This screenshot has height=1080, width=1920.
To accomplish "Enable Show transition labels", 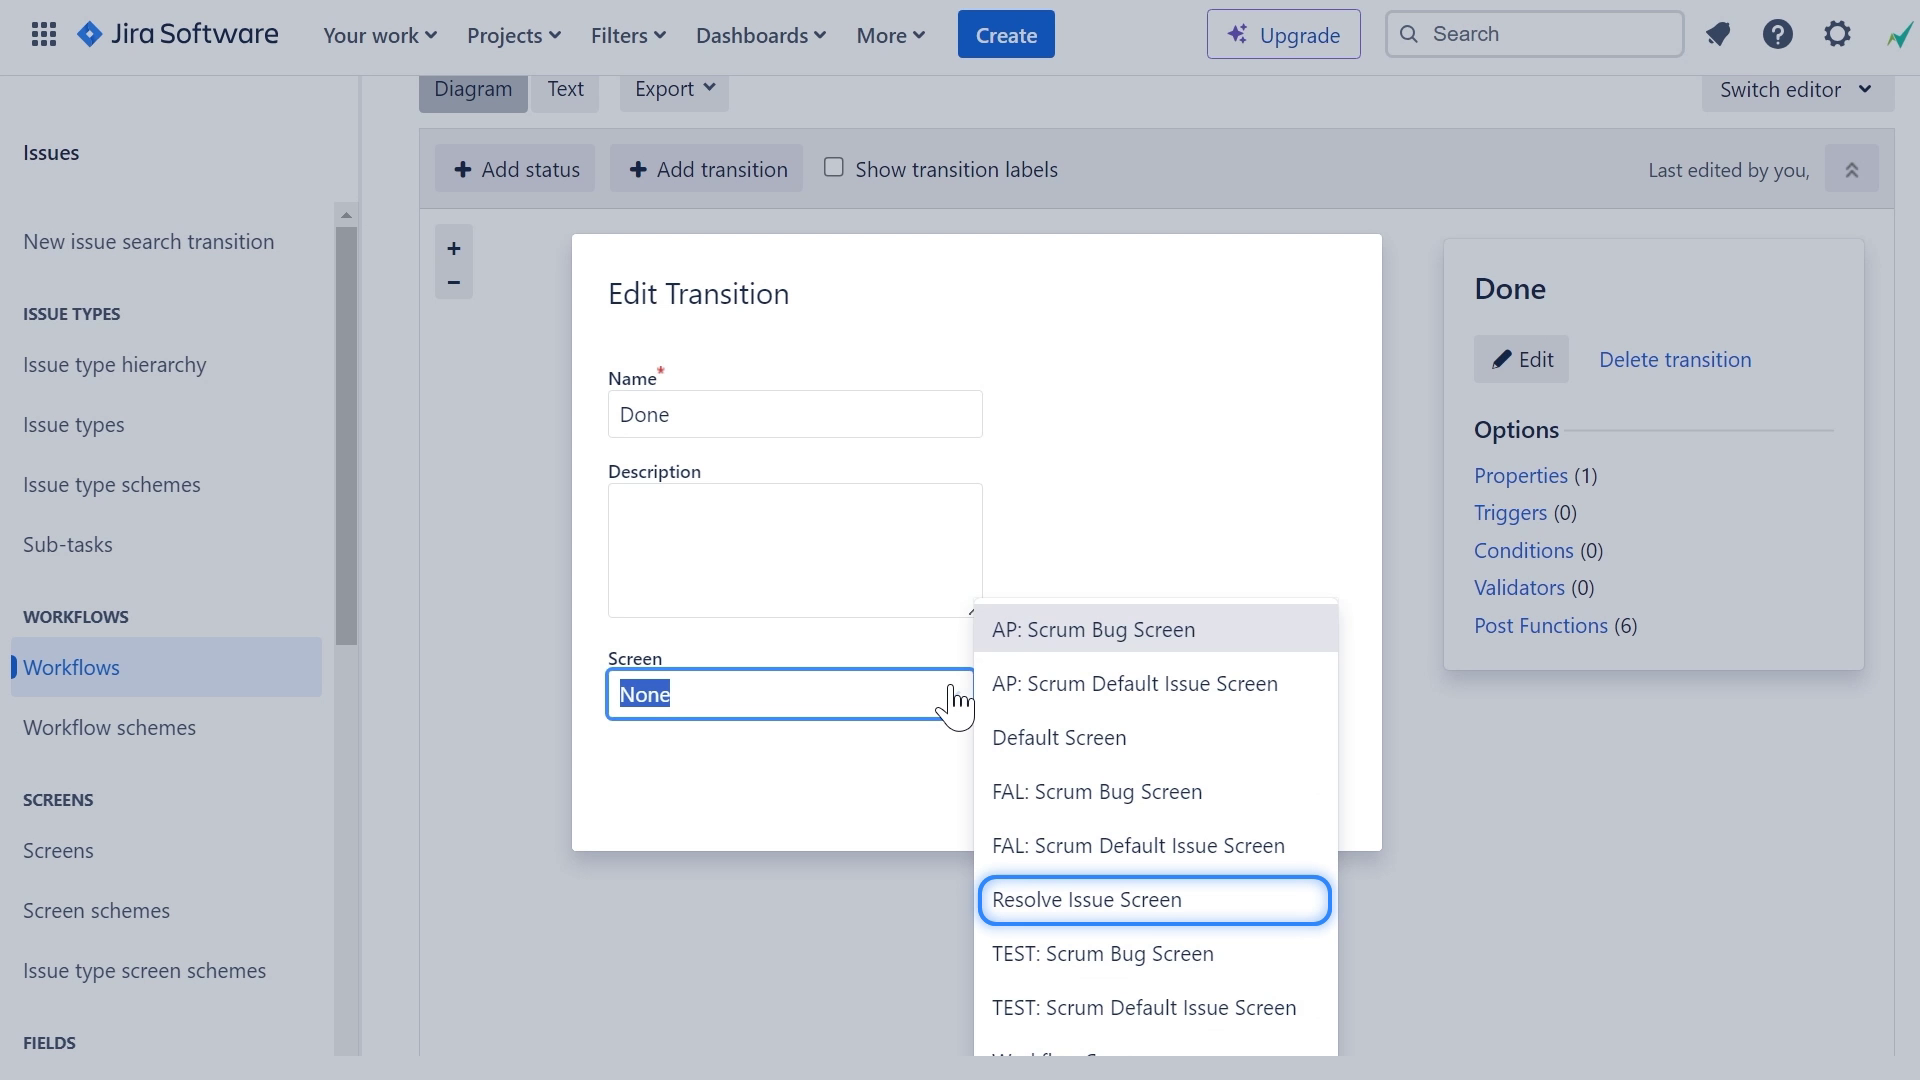I will coord(834,167).
